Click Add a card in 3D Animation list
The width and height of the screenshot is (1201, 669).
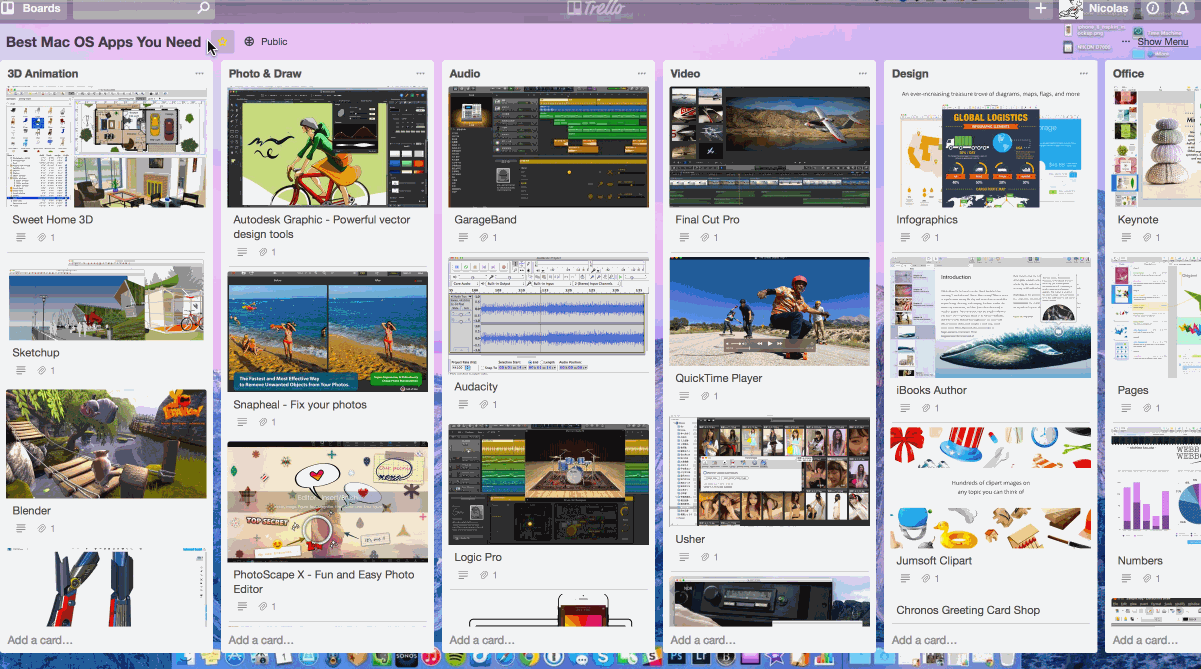pyautogui.click(x=40, y=640)
